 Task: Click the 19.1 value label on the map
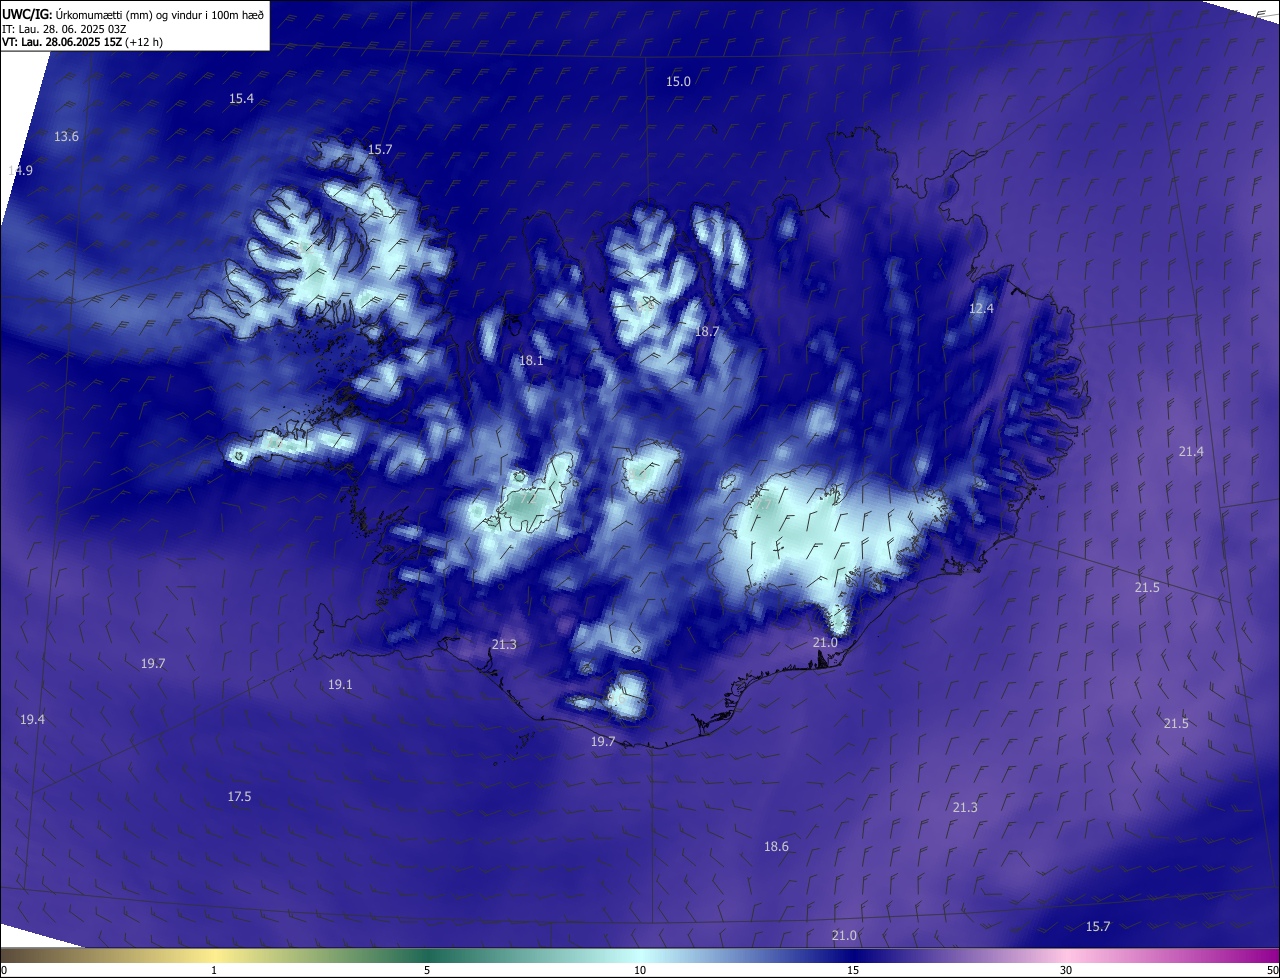340,684
